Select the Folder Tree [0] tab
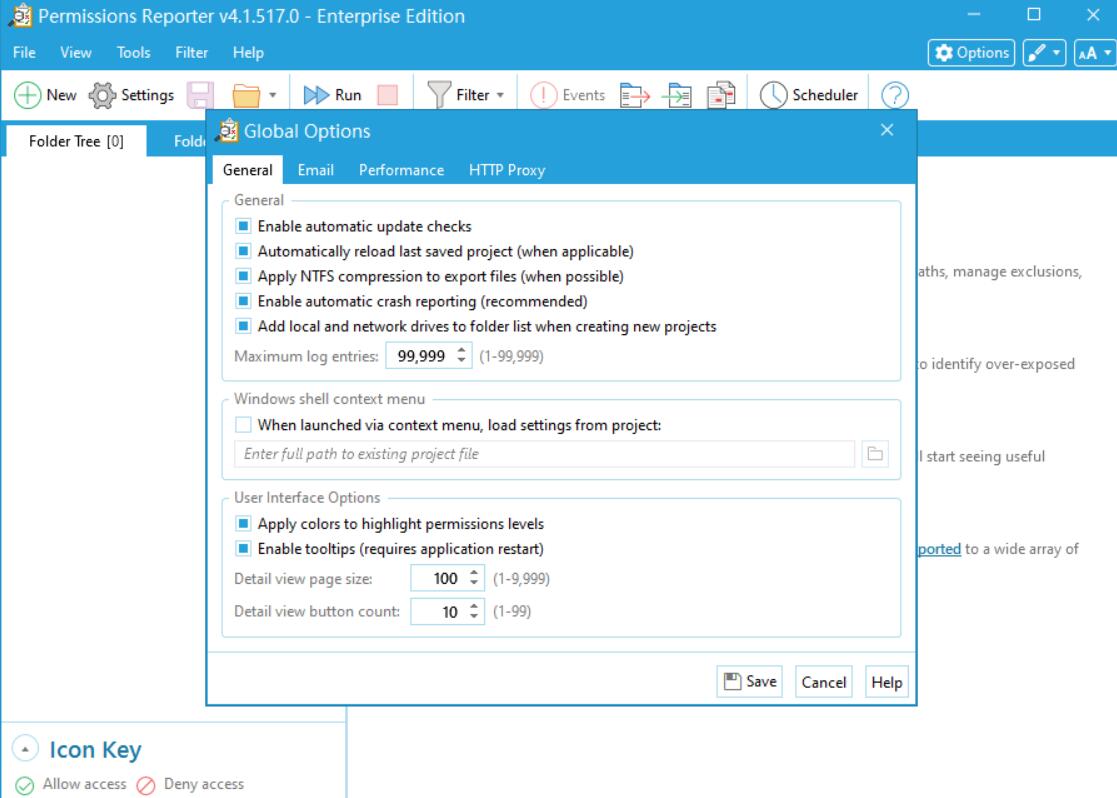1117x798 pixels. click(76, 141)
